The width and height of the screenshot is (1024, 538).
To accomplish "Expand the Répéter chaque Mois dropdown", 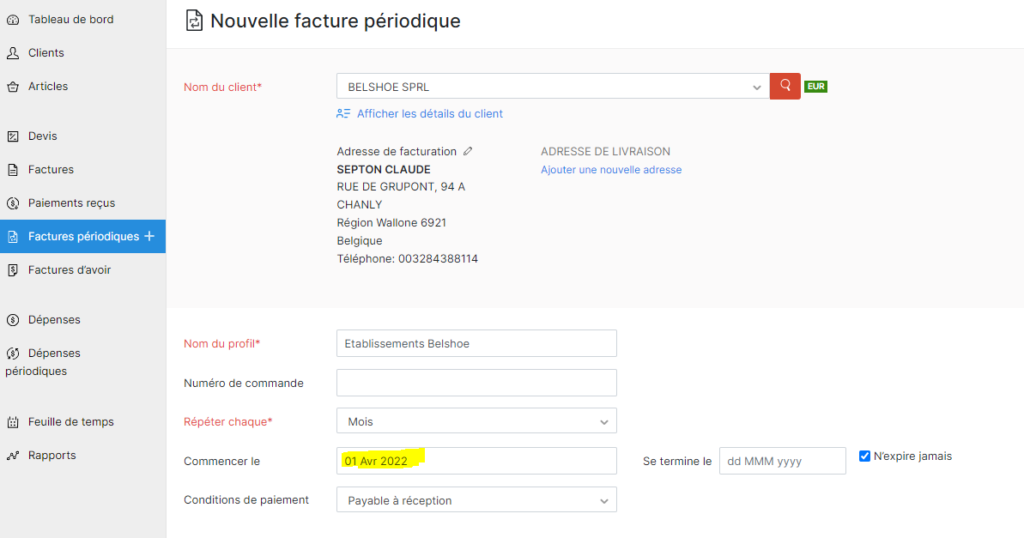I will pyautogui.click(x=476, y=421).
